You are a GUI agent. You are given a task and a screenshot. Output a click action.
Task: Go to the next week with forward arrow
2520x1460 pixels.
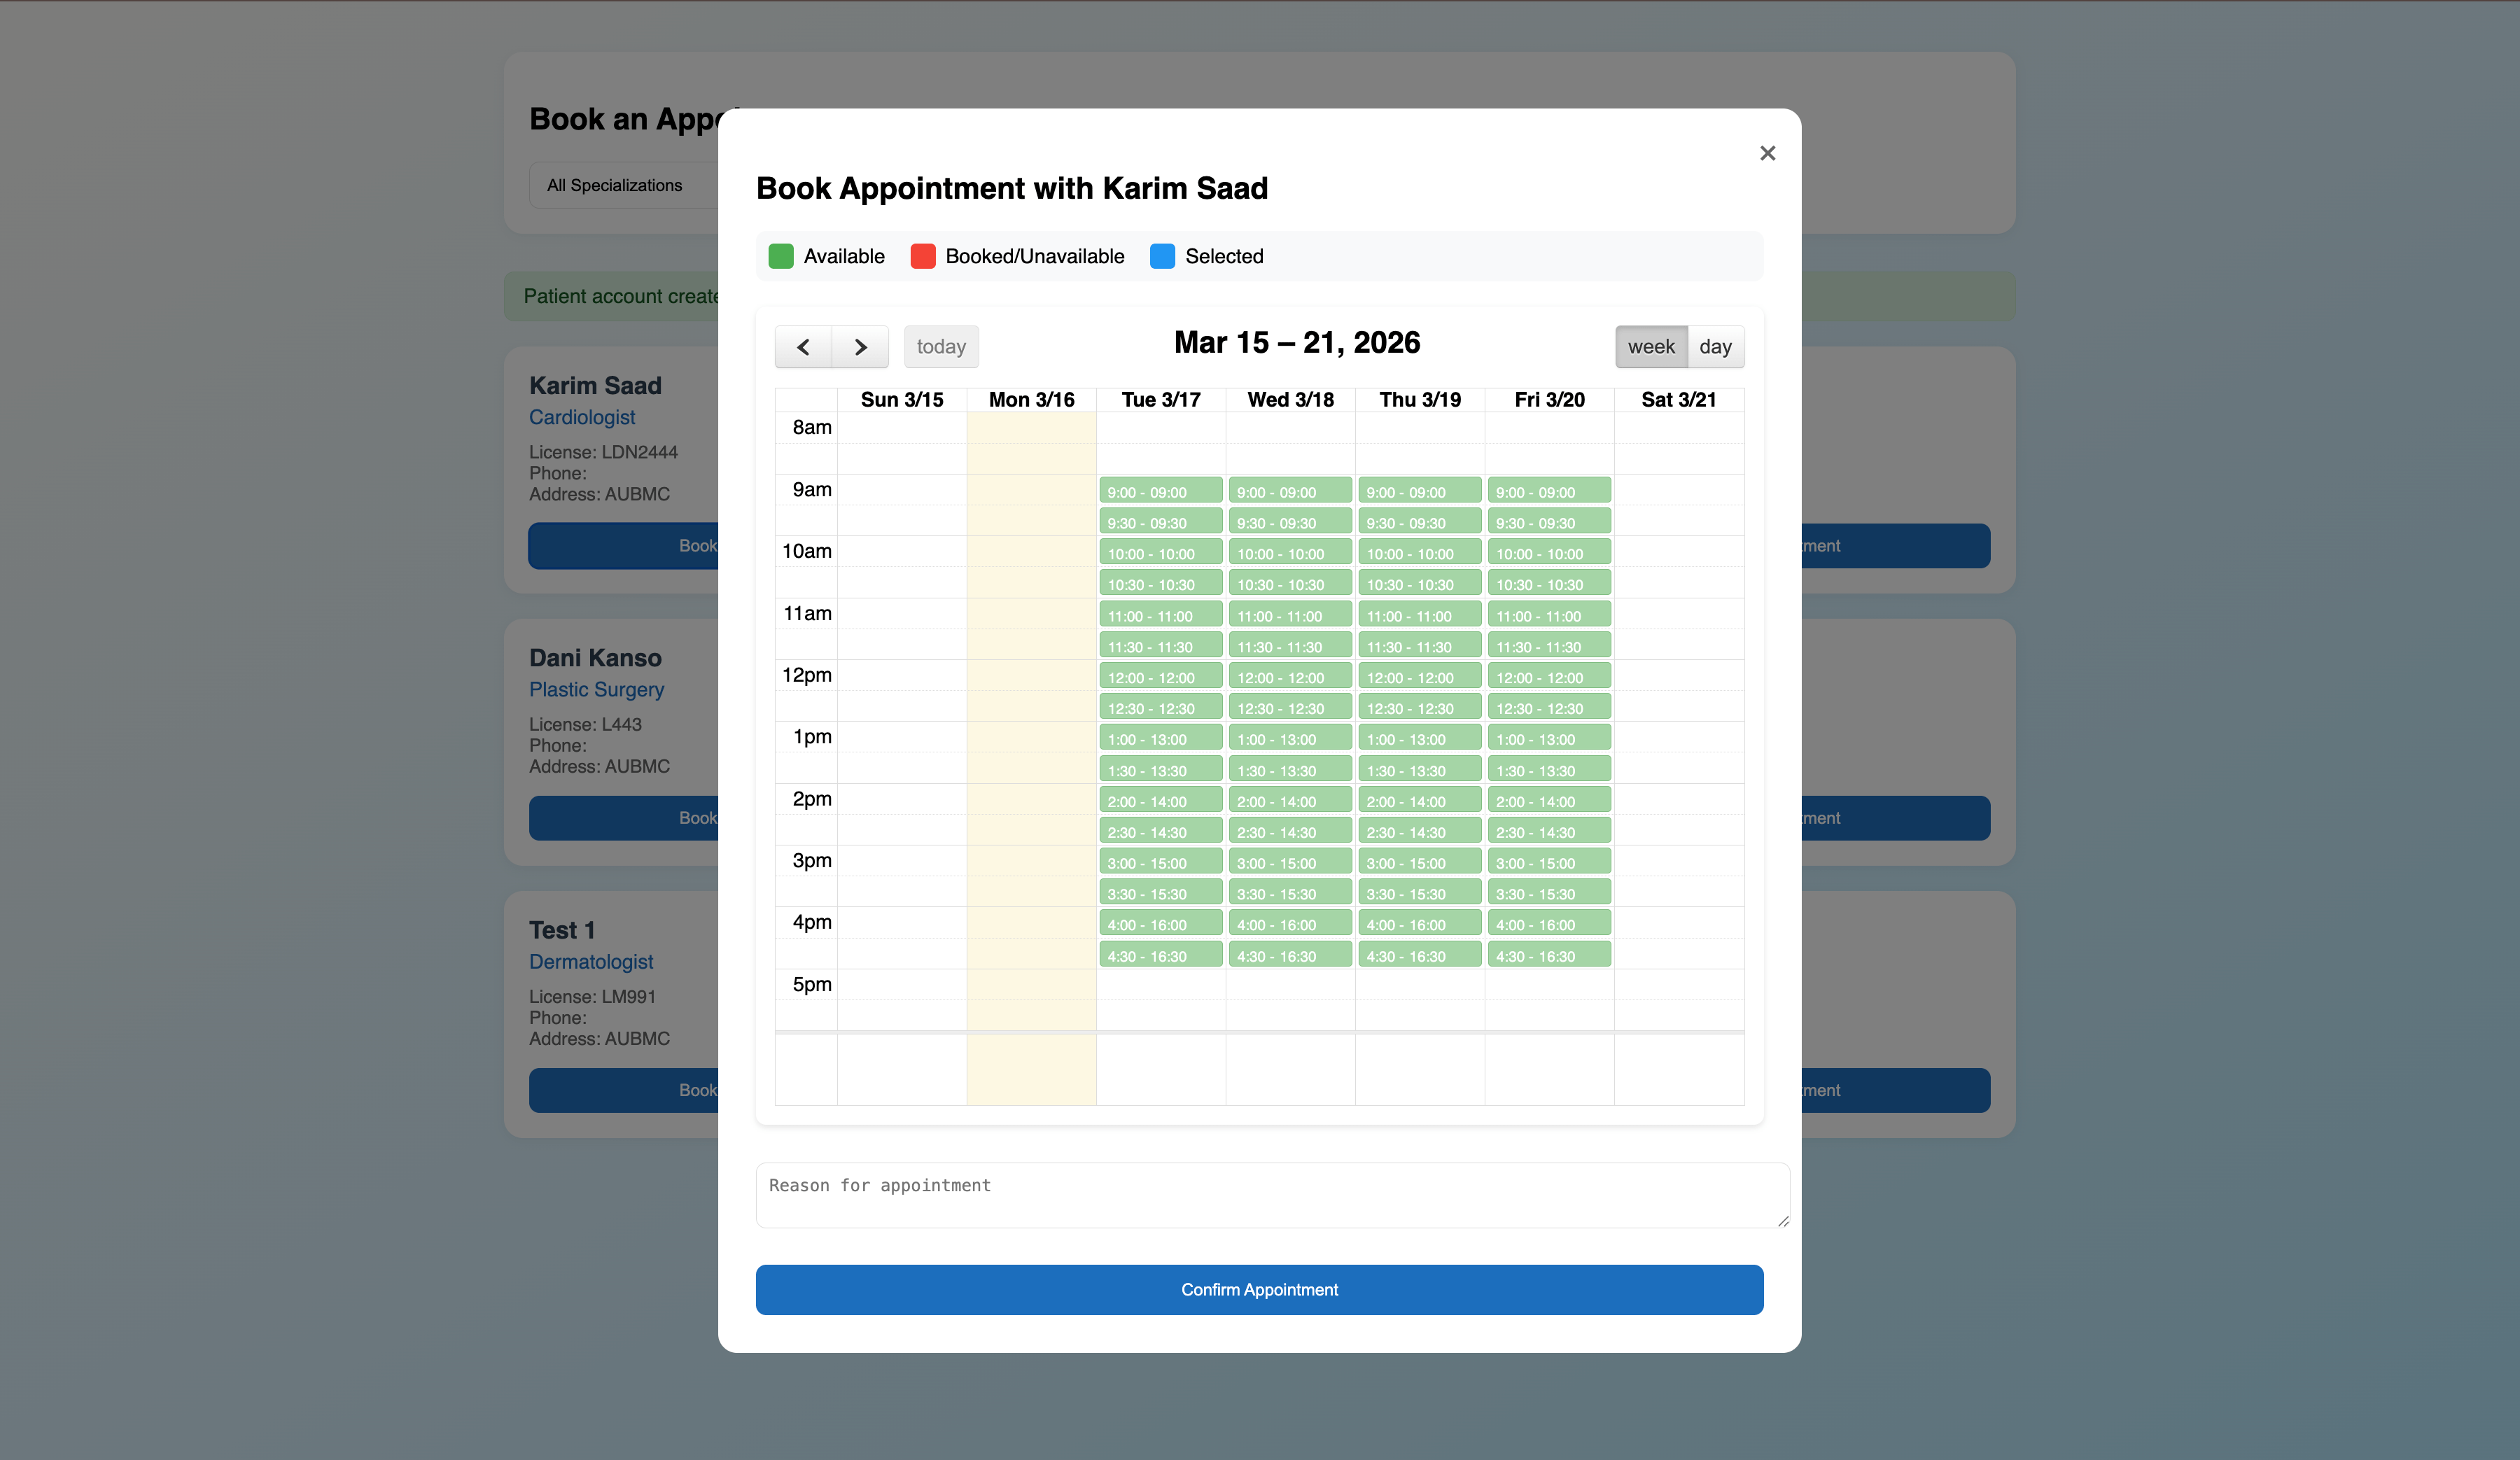click(860, 347)
